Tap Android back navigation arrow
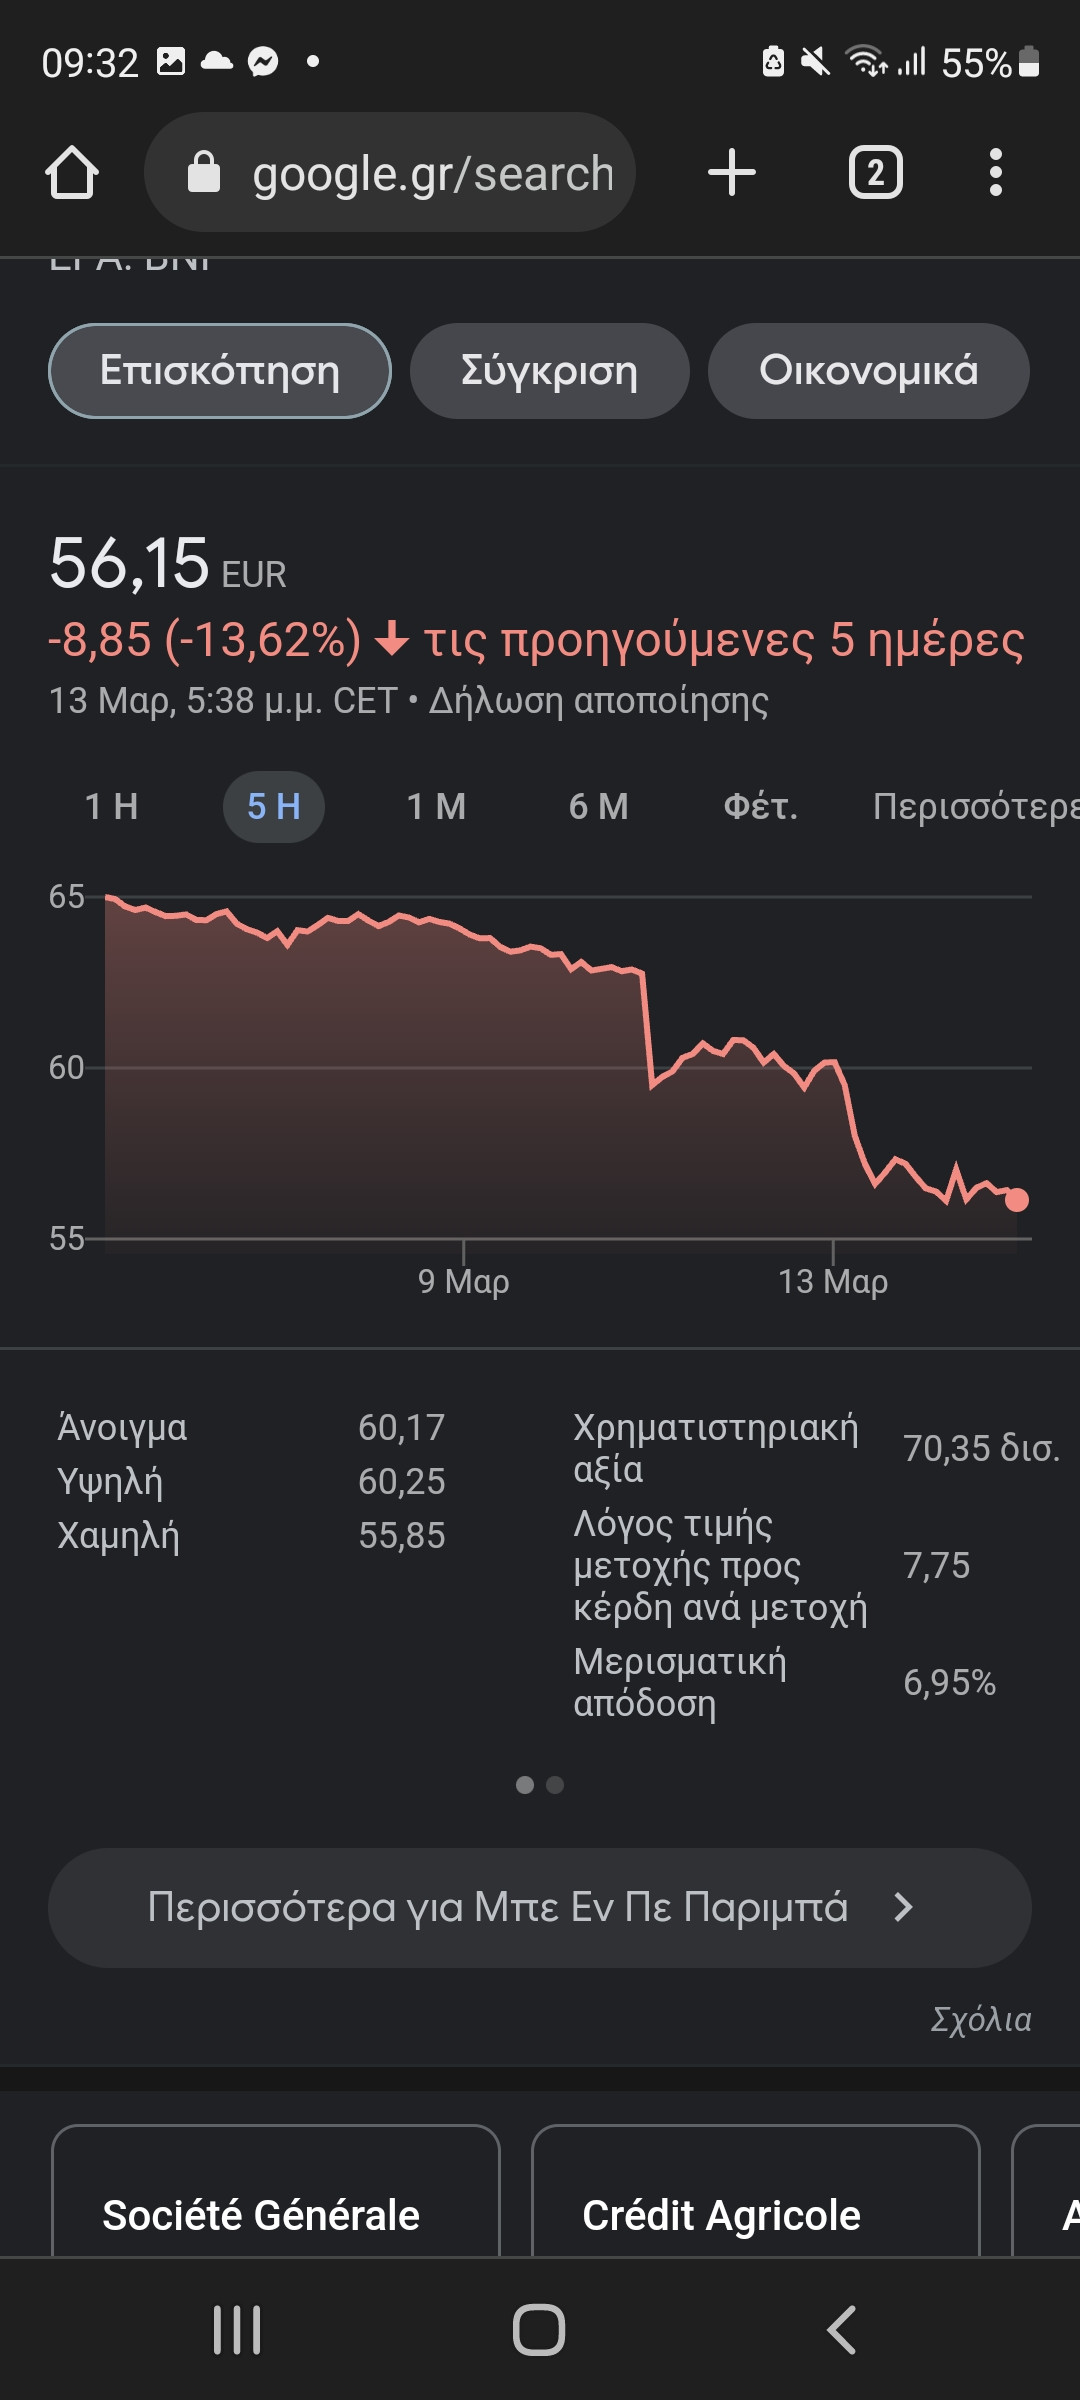The height and width of the screenshot is (2400, 1080). pos(841,2330)
